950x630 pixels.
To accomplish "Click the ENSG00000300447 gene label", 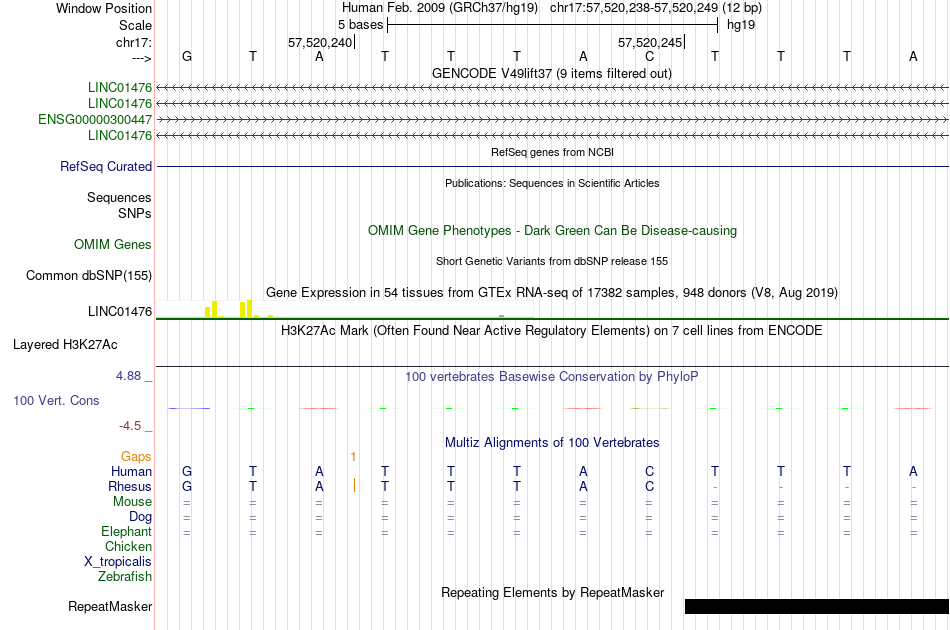I will click(x=95, y=119).
